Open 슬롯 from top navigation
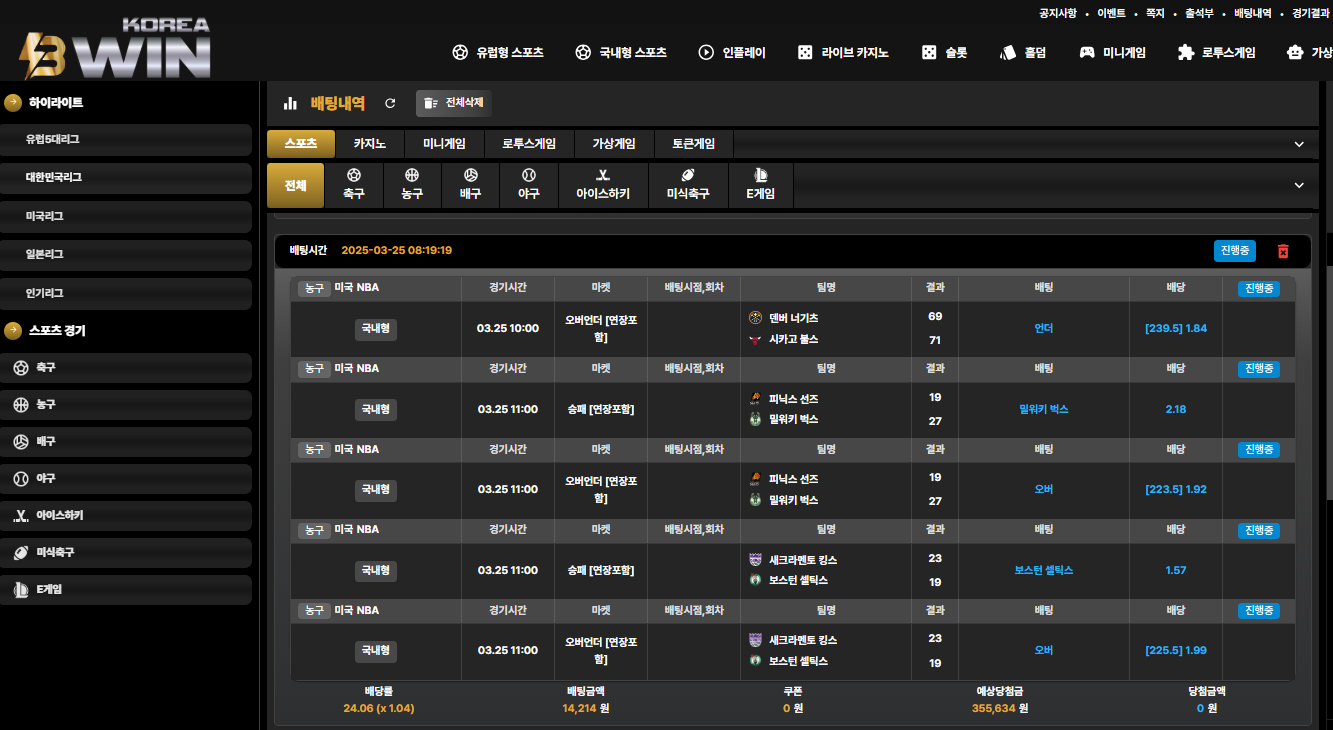1333x730 pixels. pos(944,53)
